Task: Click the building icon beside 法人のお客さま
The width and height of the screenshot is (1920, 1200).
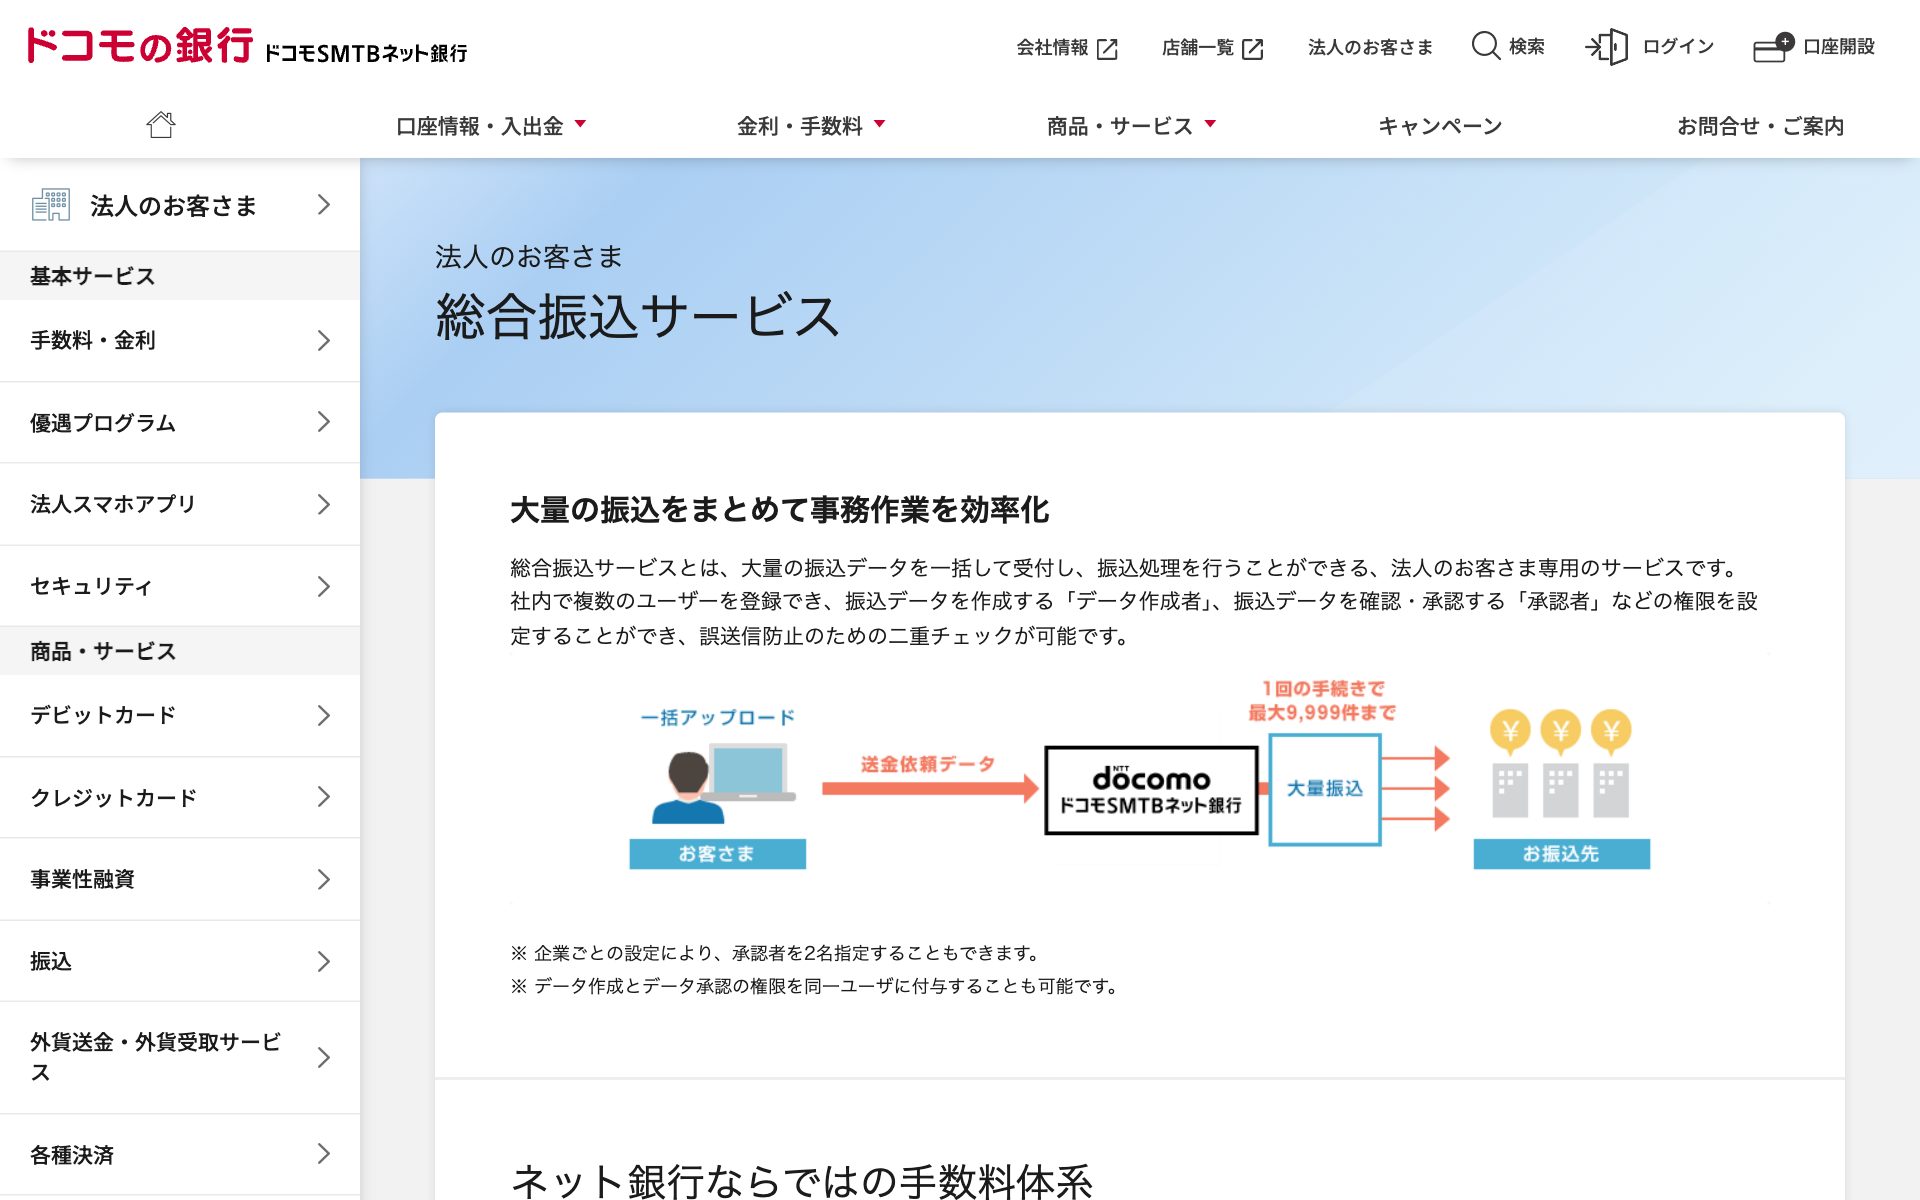Action: 51,205
